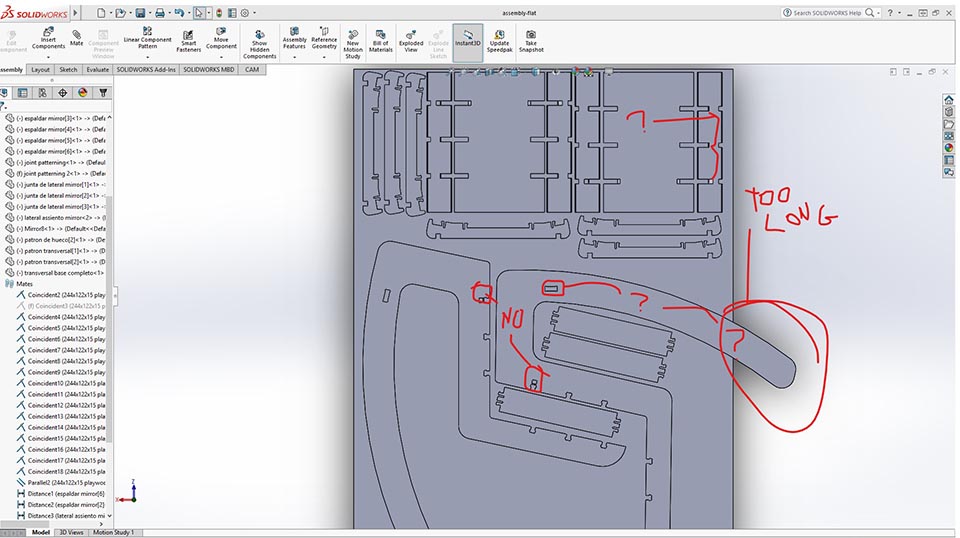The image size is (960, 538).
Task: Open the Help question mark dropdown arrow
Action: pyautogui.click(x=899, y=12)
